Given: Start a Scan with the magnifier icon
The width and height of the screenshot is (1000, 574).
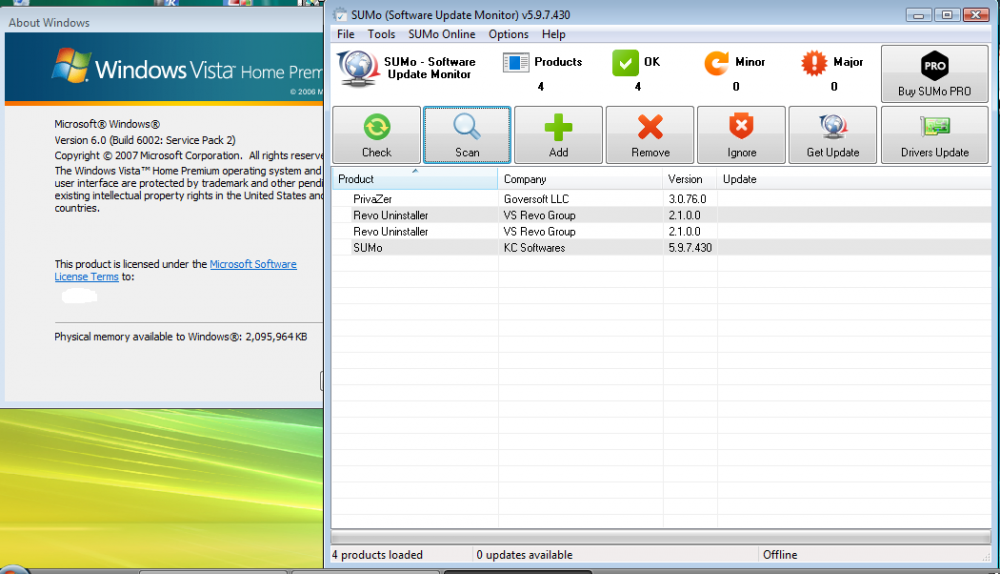Looking at the screenshot, I should click(x=467, y=128).
